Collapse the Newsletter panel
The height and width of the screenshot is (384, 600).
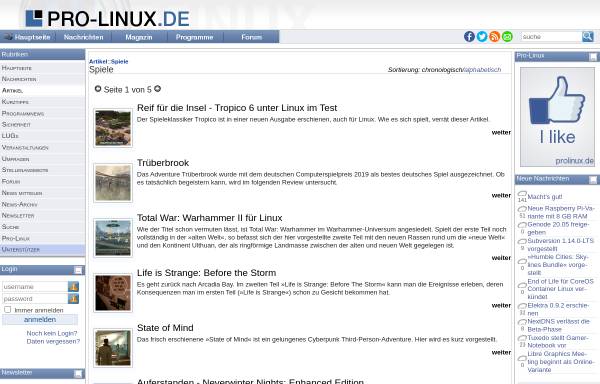coord(78,374)
